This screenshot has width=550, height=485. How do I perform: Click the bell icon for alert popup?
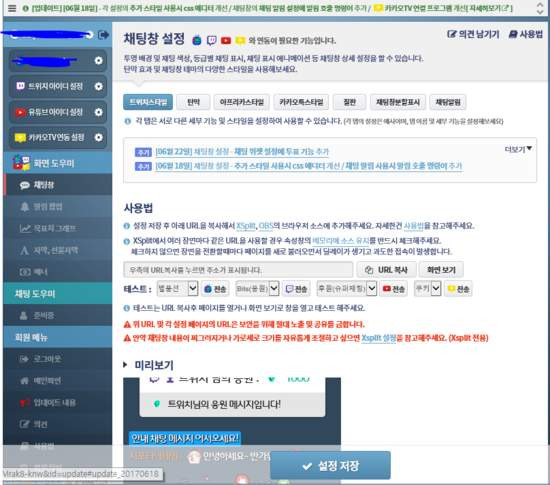point(25,207)
